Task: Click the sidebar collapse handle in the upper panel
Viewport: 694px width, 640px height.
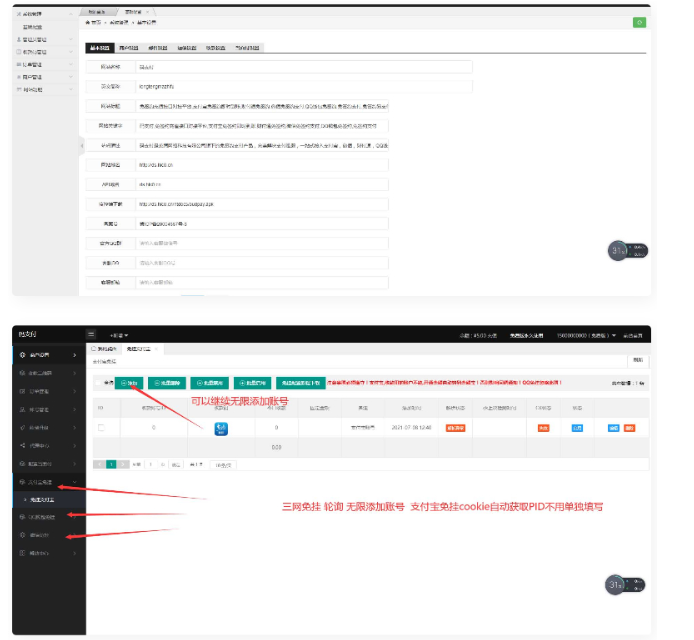Action: [x=82, y=145]
